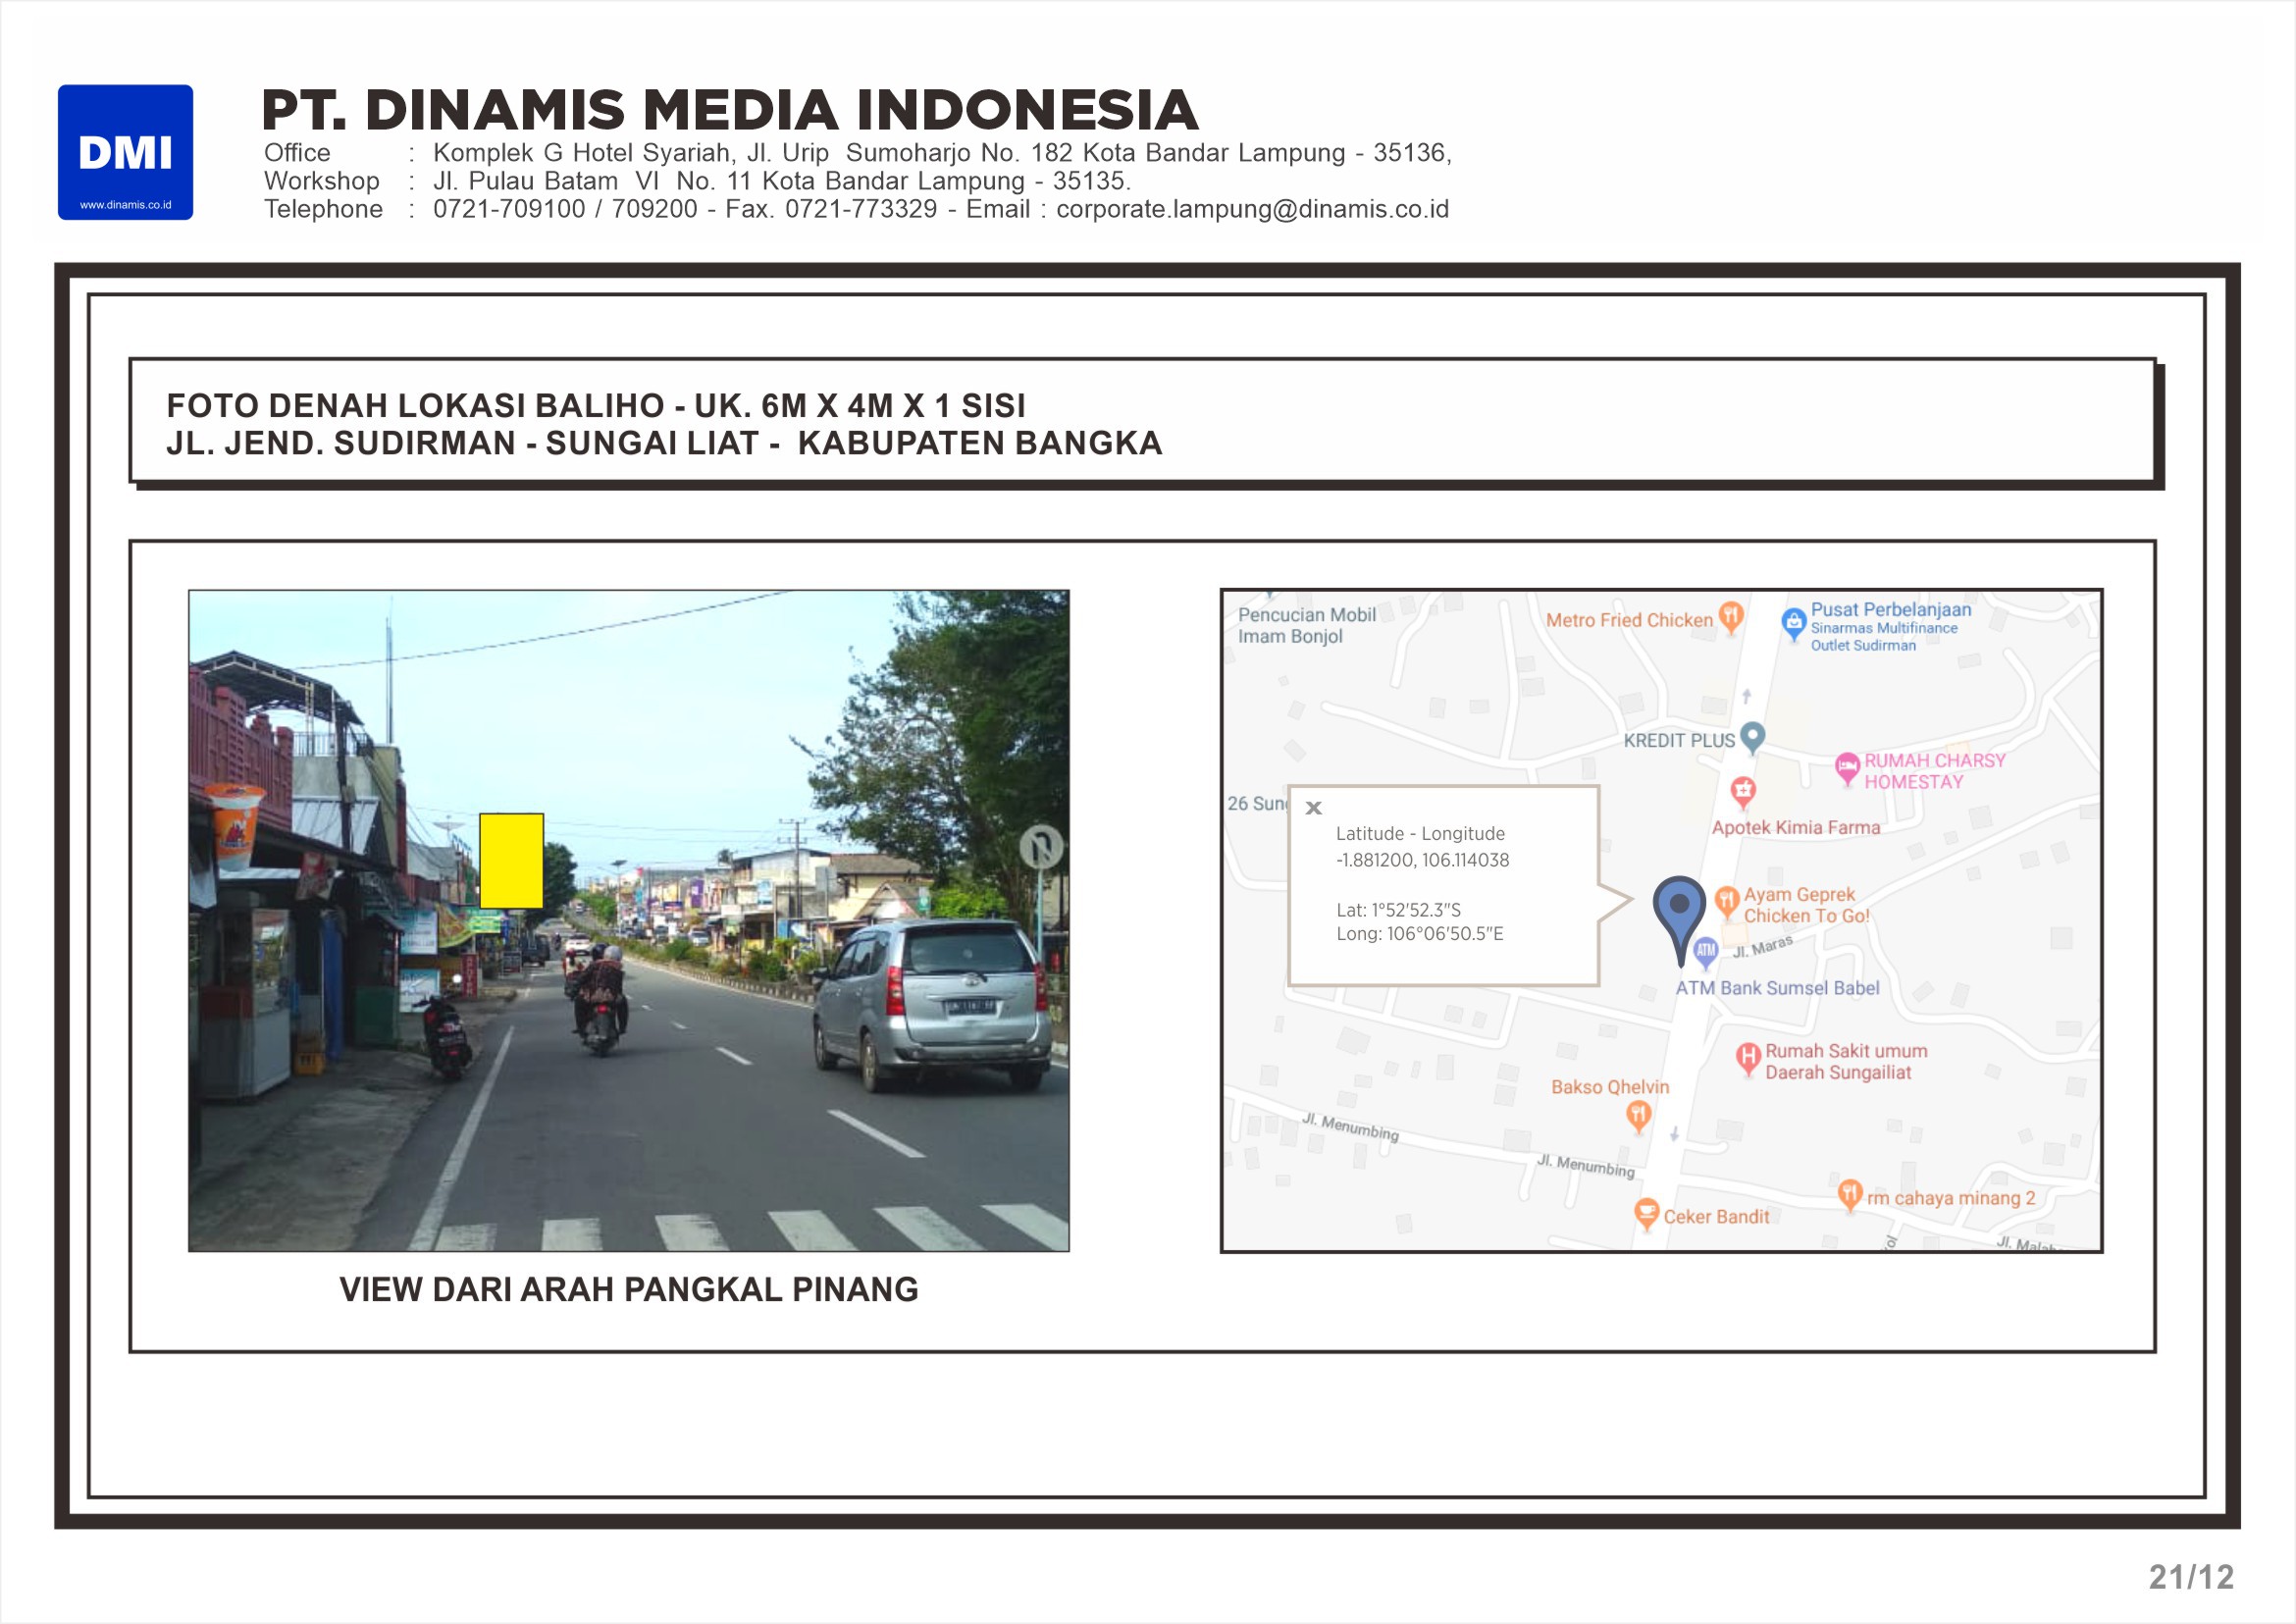The image size is (2296, 1624).
Task: Click the JL. JEND. SUDIRMAN location line
Action: click(x=664, y=443)
